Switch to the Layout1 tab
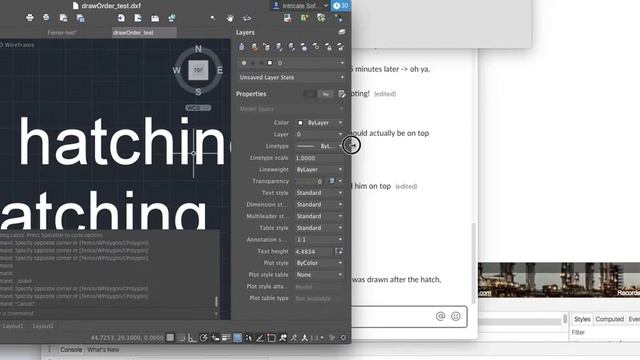Image resolution: width=640 pixels, height=360 pixels. (13, 326)
